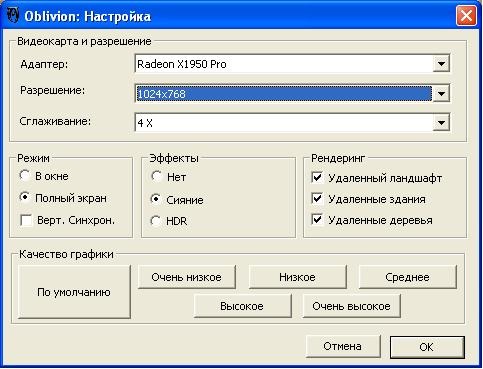483x369 pixels.
Task: Open the Сглаживание dropdown arrow
Action: pos(441,123)
